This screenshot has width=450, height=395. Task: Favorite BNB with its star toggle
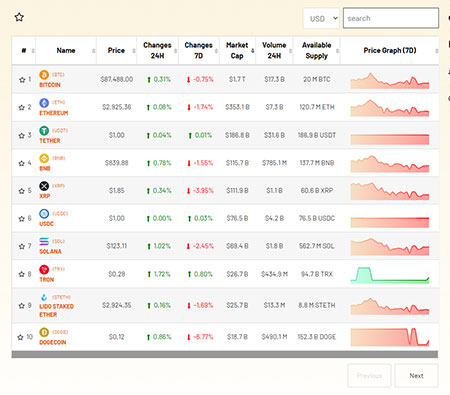[22, 163]
